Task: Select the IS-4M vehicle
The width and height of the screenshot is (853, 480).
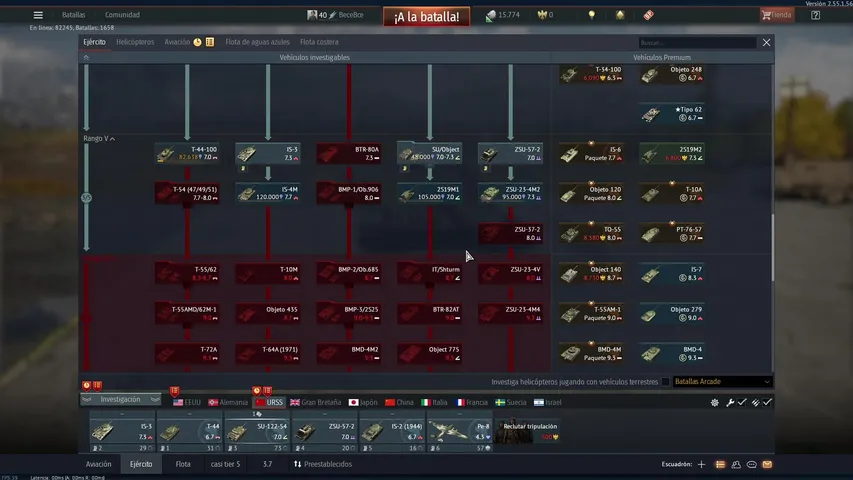Action: [x=268, y=193]
